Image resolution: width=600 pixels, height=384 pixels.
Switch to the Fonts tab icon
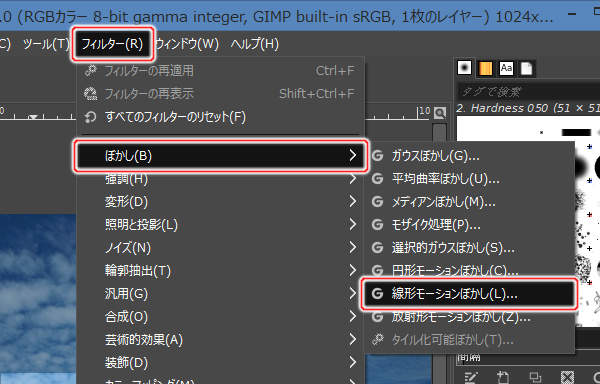(506, 68)
